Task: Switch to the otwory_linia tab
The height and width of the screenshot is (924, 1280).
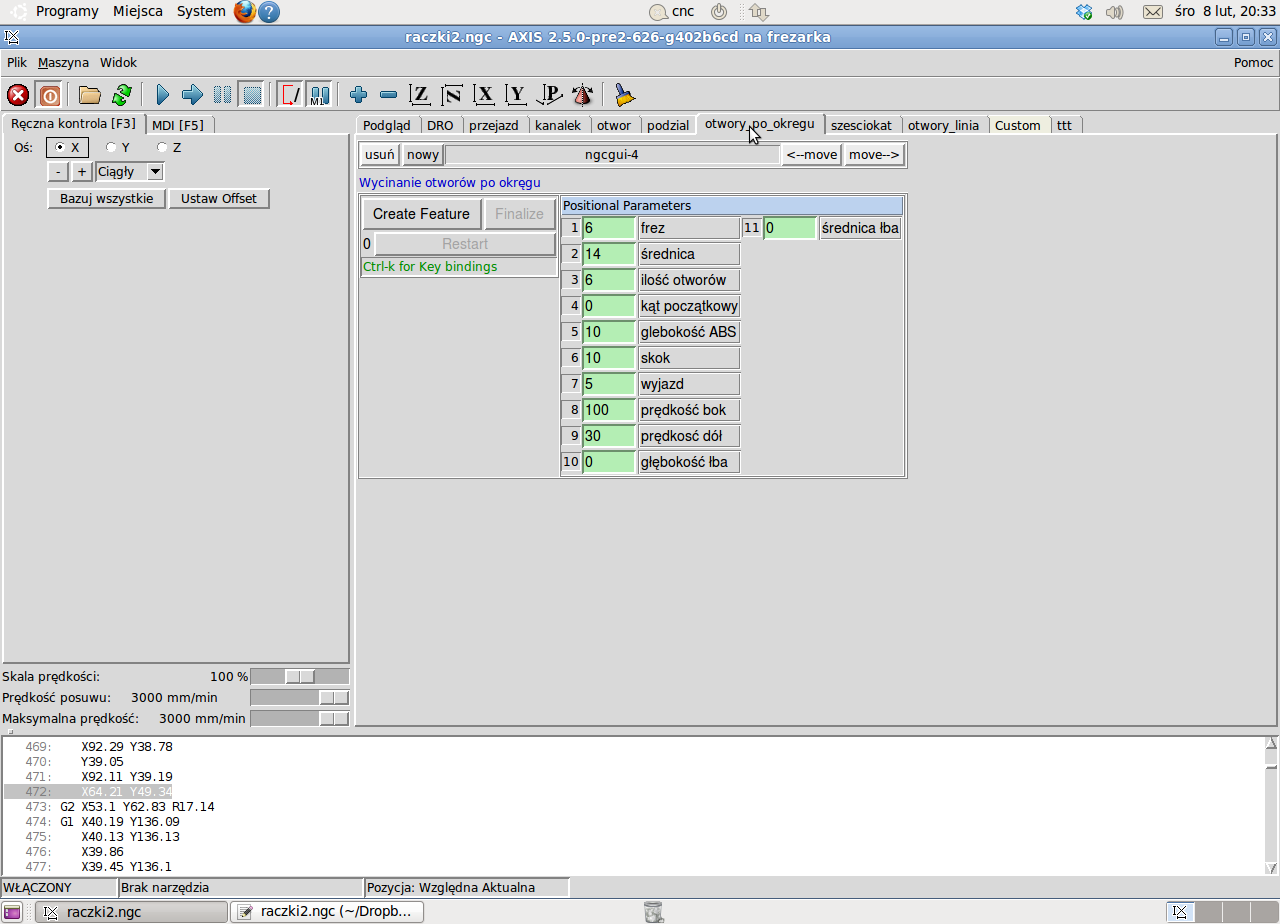Action: coord(944,125)
